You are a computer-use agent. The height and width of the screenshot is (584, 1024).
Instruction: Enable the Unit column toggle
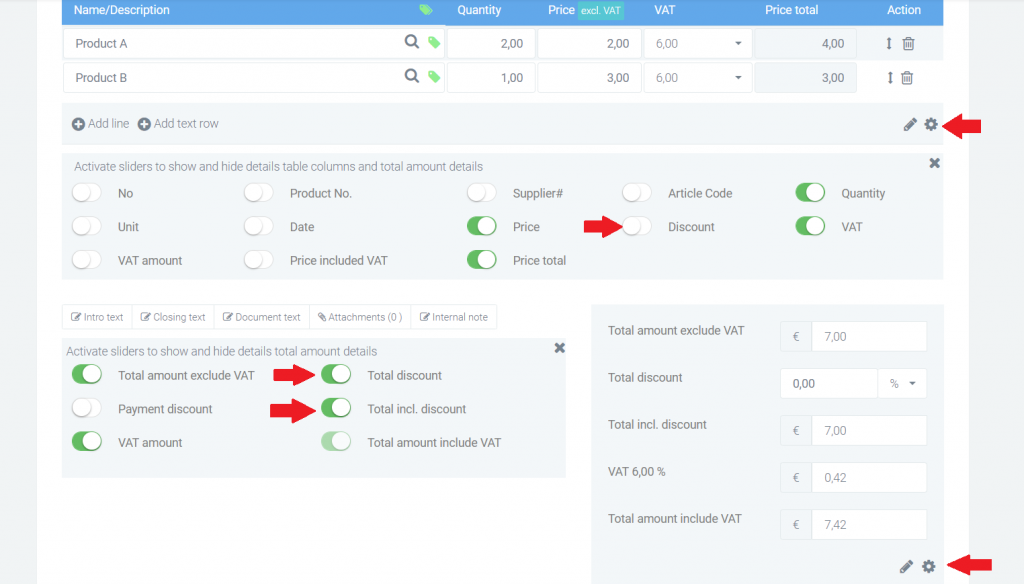click(86, 226)
